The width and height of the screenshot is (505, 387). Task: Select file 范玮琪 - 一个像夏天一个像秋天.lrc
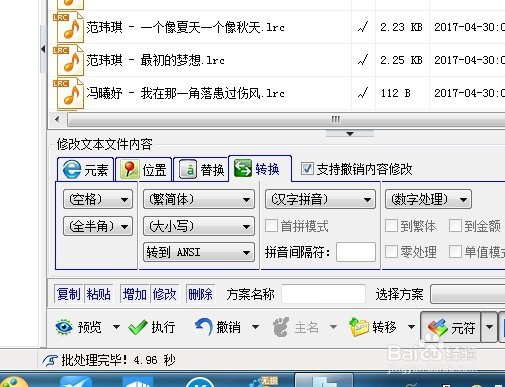[185, 27]
